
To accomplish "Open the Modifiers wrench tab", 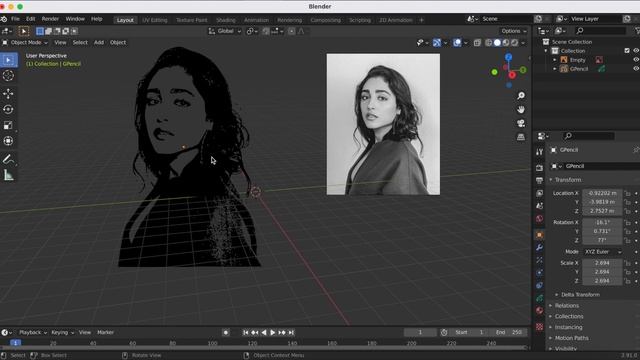I will [x=540, y=247].
